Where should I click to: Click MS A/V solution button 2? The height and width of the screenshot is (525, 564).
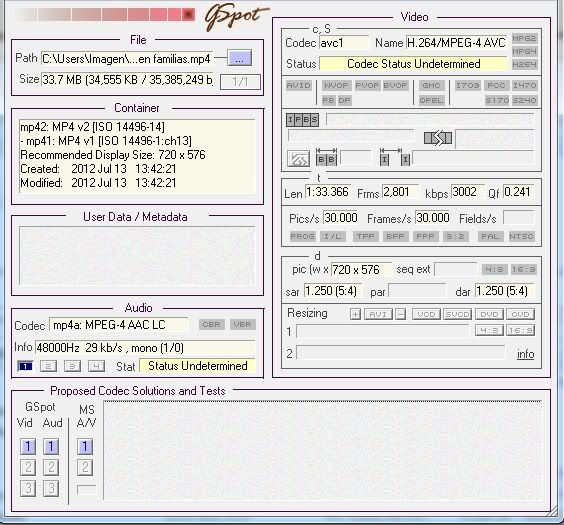pyautogui.click(x=85, y=467)
